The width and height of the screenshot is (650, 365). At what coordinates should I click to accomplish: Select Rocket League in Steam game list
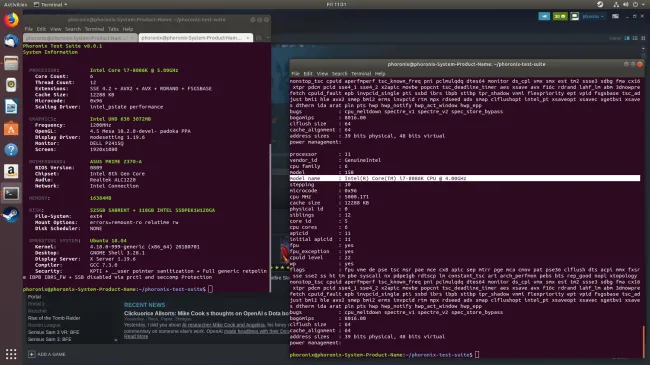click(44, 325)
